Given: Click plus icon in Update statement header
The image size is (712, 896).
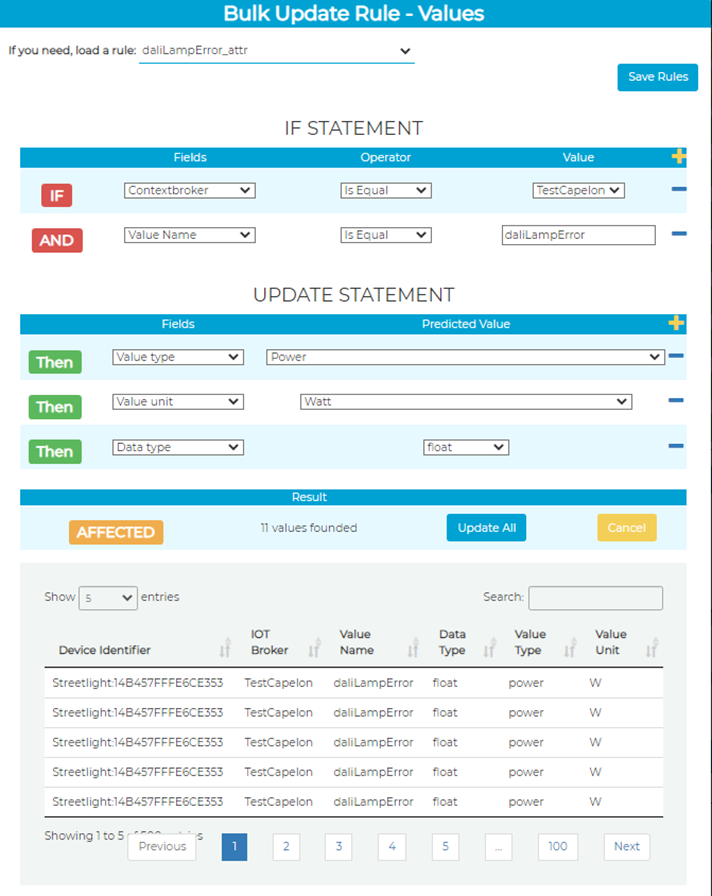Looking at the screenshot, I should click(677, 323).
